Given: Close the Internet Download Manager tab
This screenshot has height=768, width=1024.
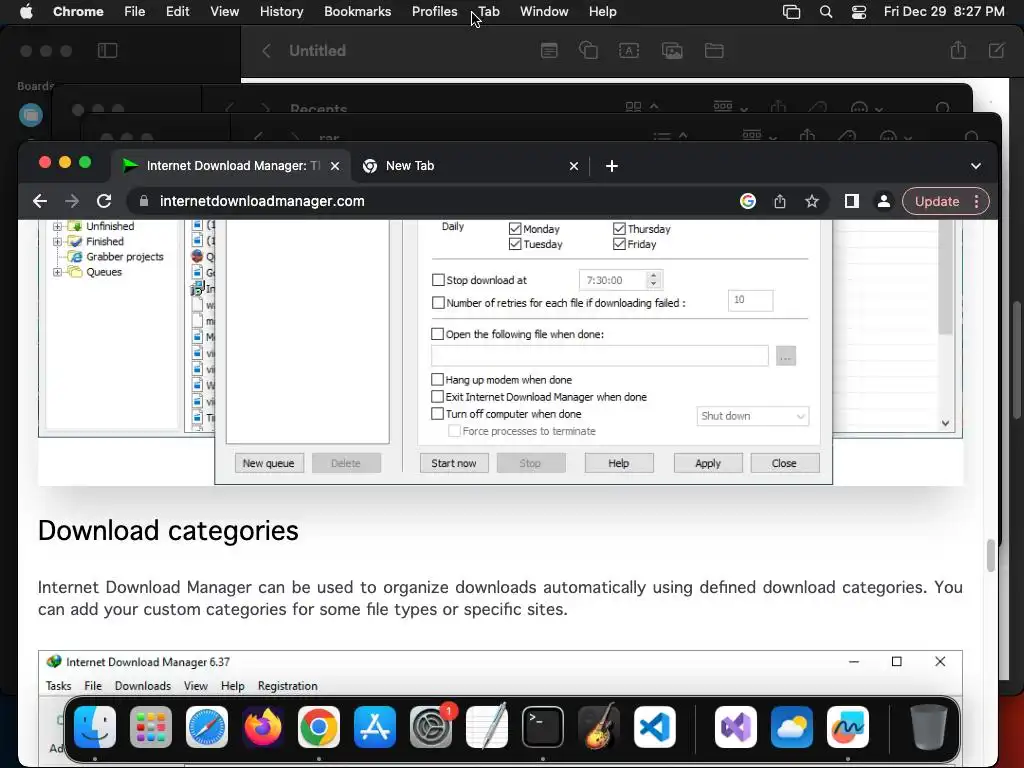Looking at the screenshot, I should [335, 166].
